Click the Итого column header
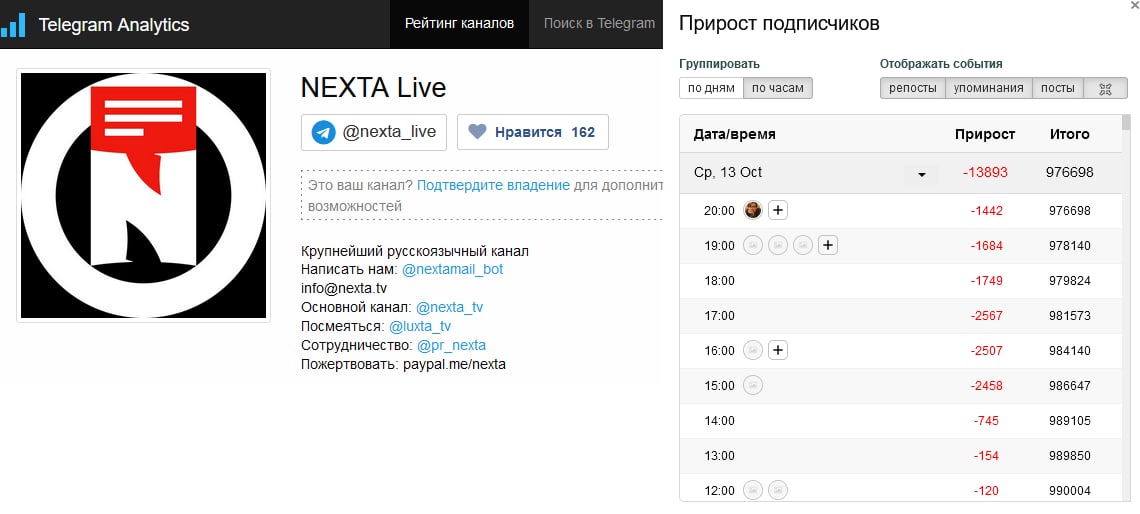The image size is (1140, 514). [x=1069, y=134]
